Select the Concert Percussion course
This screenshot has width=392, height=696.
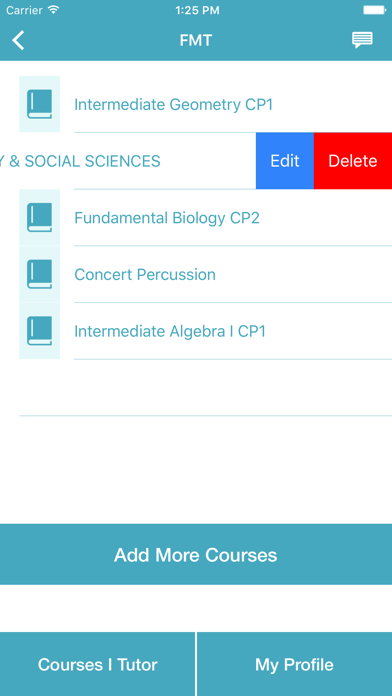pyautogui.click(x=145, y=274)
